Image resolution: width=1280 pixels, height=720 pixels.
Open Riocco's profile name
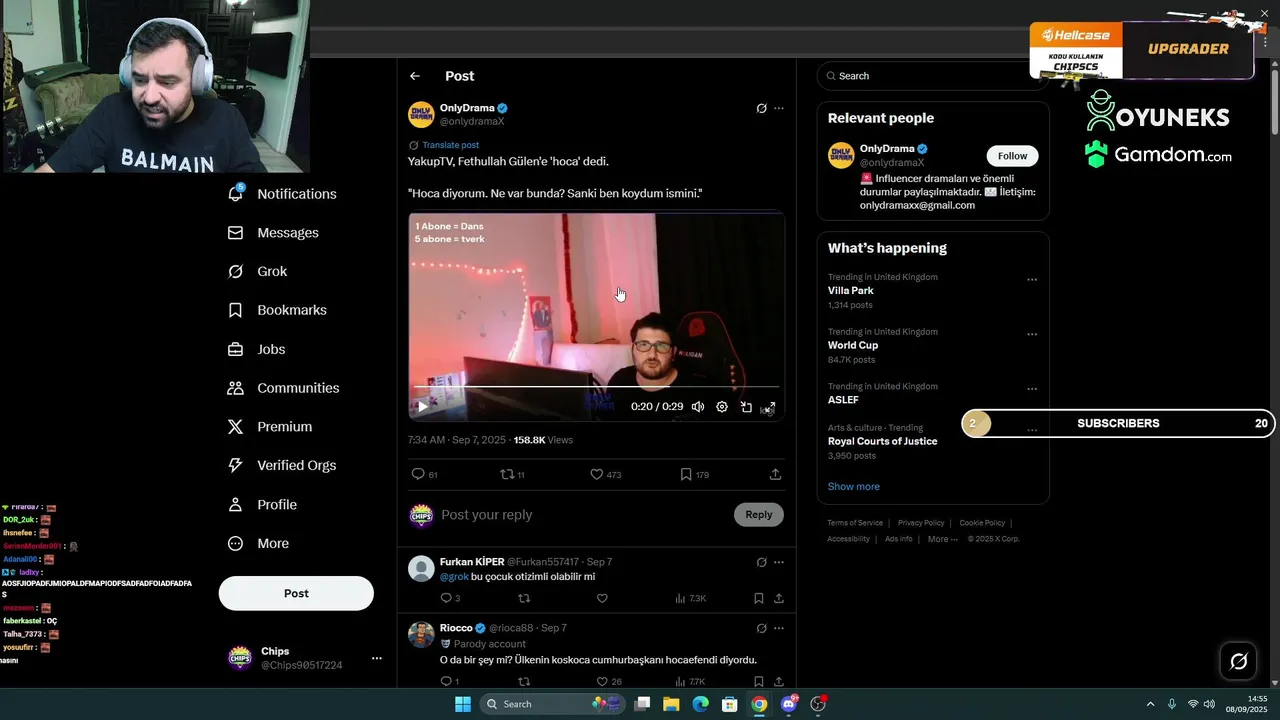(x=456, y=628)
